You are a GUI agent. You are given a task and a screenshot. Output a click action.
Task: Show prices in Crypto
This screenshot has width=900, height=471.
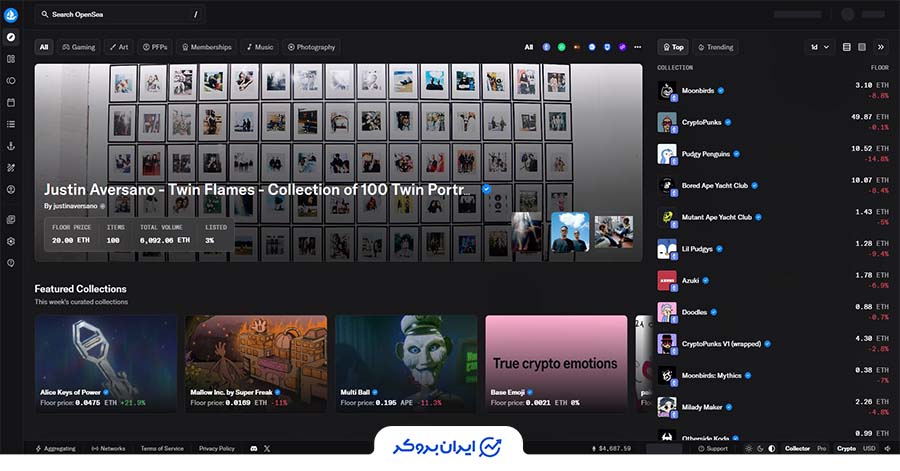coord(846,449)
